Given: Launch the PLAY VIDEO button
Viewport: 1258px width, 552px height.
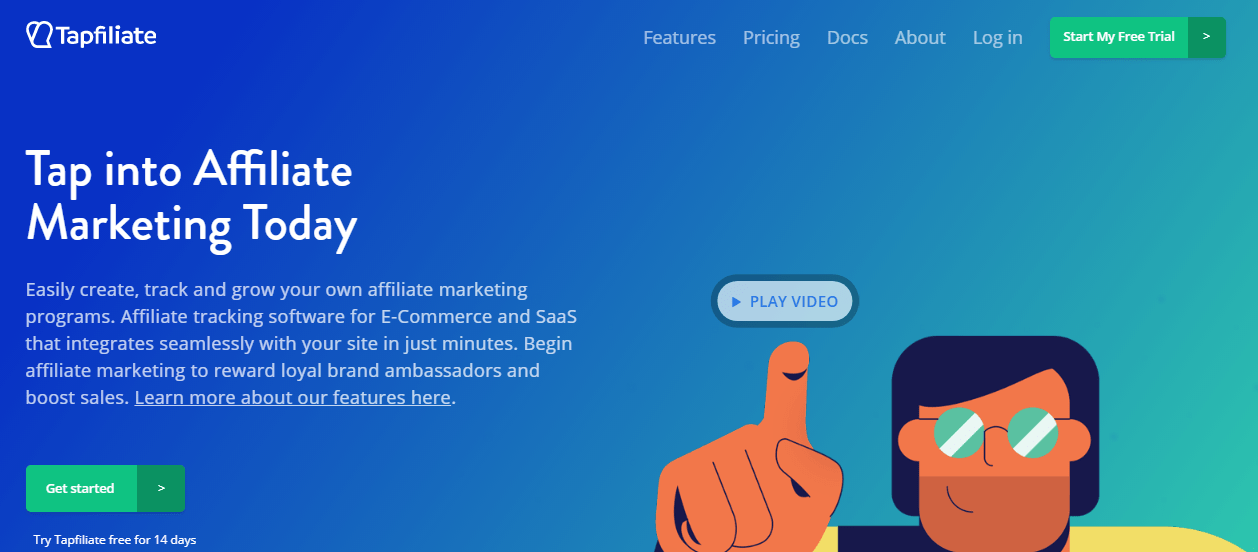Looking at the screenshot, I should click(785, 301).
